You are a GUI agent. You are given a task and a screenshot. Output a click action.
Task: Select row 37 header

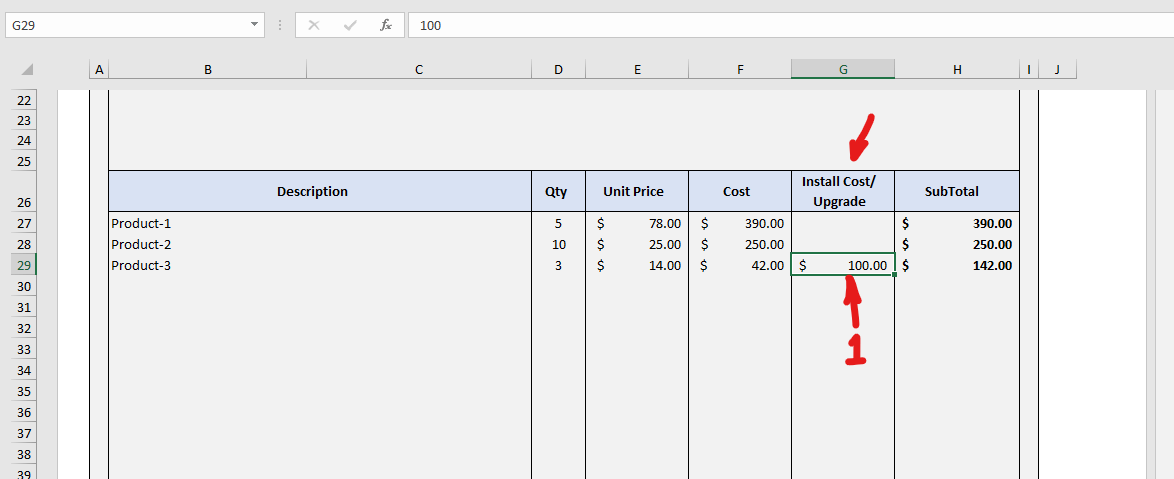pyautogui.click(x=24, y=433)
